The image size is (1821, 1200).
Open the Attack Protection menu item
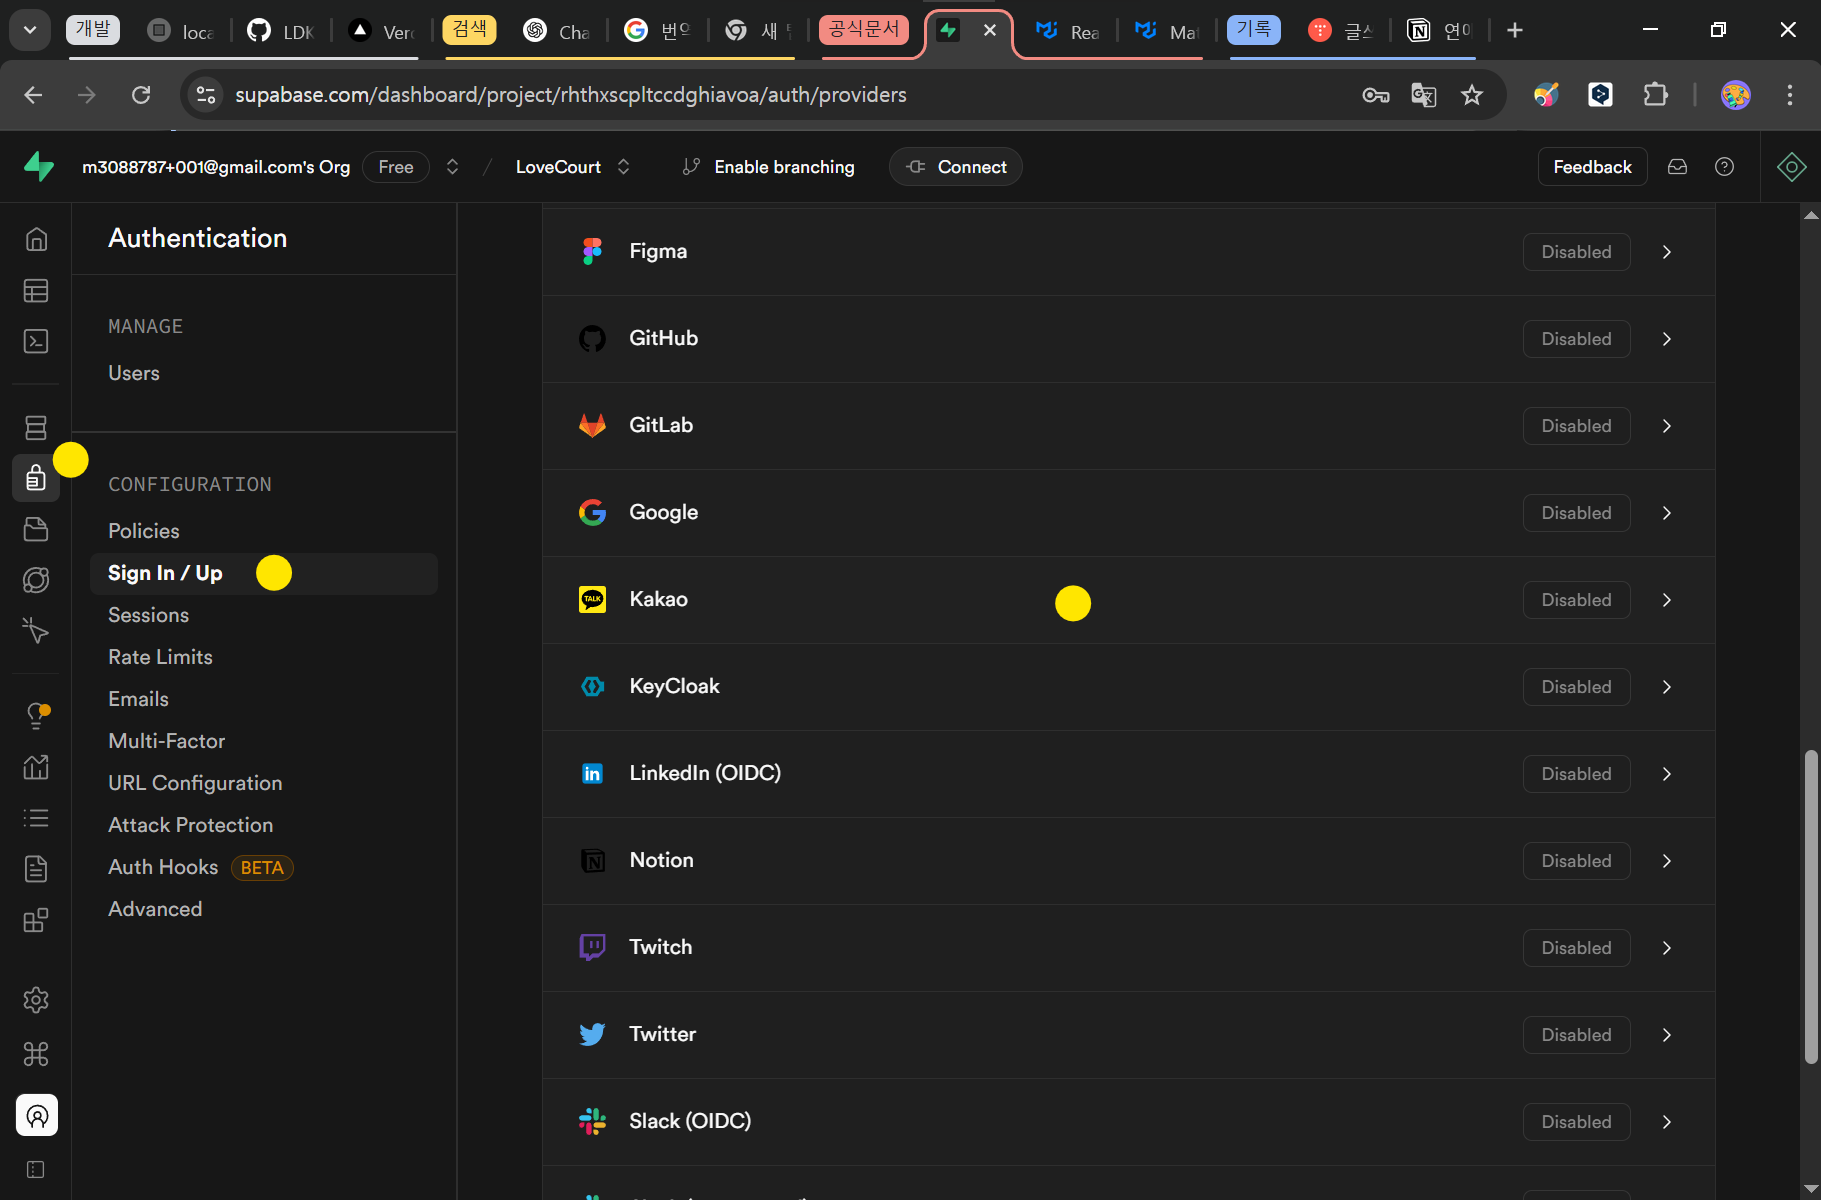coord(191,825)
